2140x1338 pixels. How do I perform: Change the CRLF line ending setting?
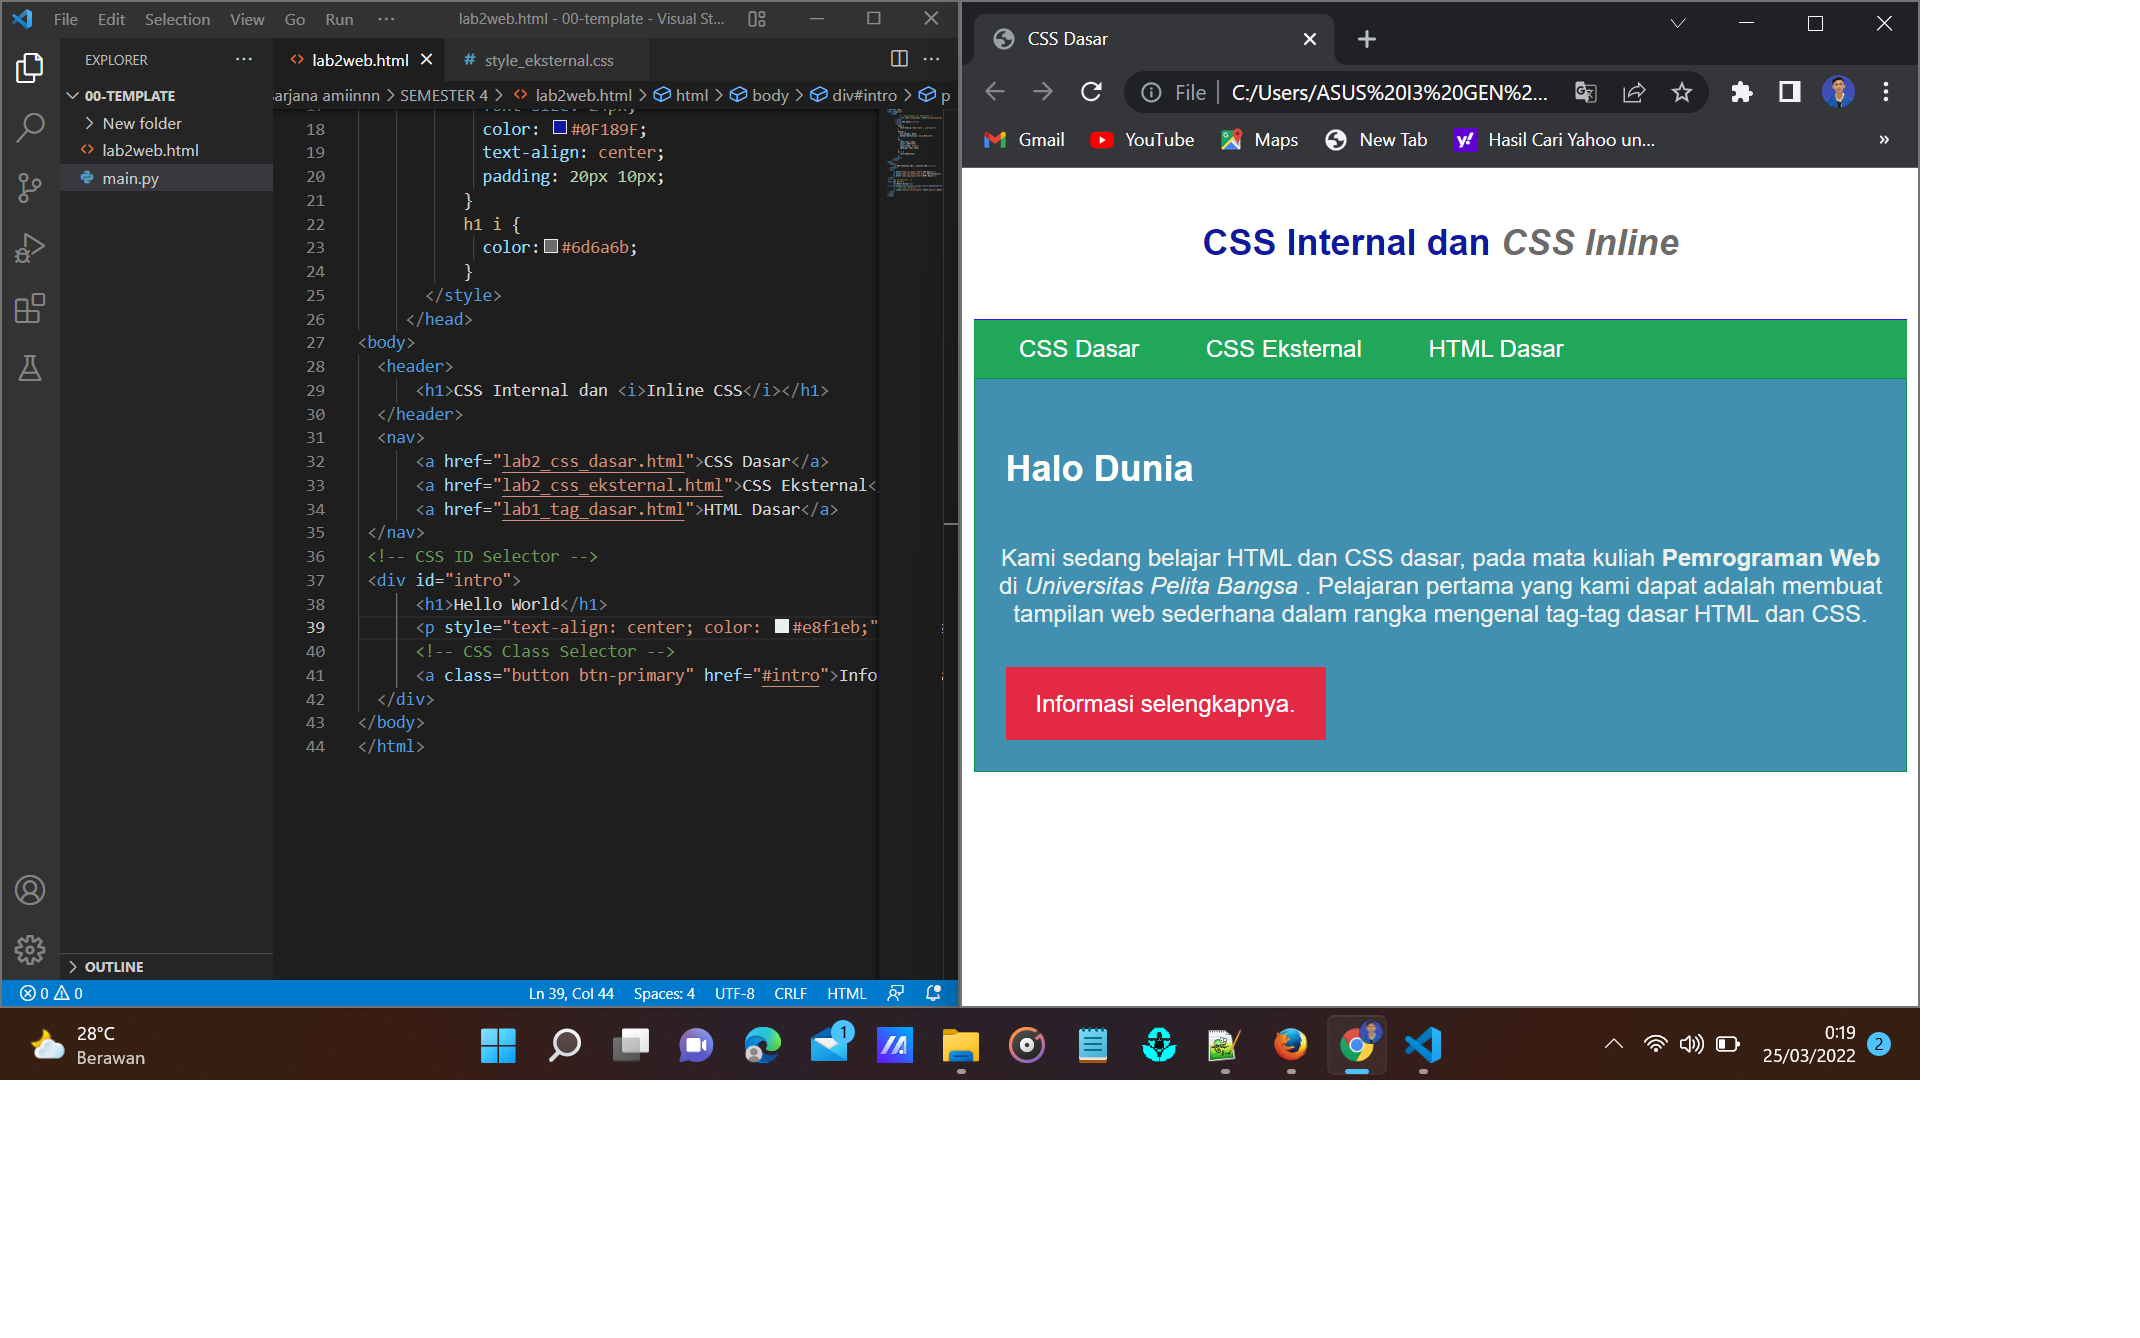coord(790,993)
